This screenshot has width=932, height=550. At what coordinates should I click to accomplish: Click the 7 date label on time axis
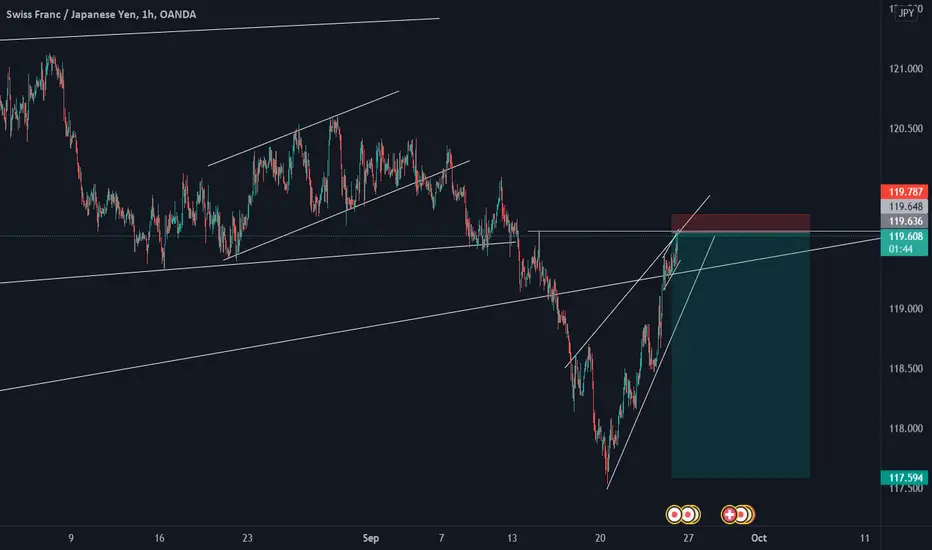tap(441, 538)
